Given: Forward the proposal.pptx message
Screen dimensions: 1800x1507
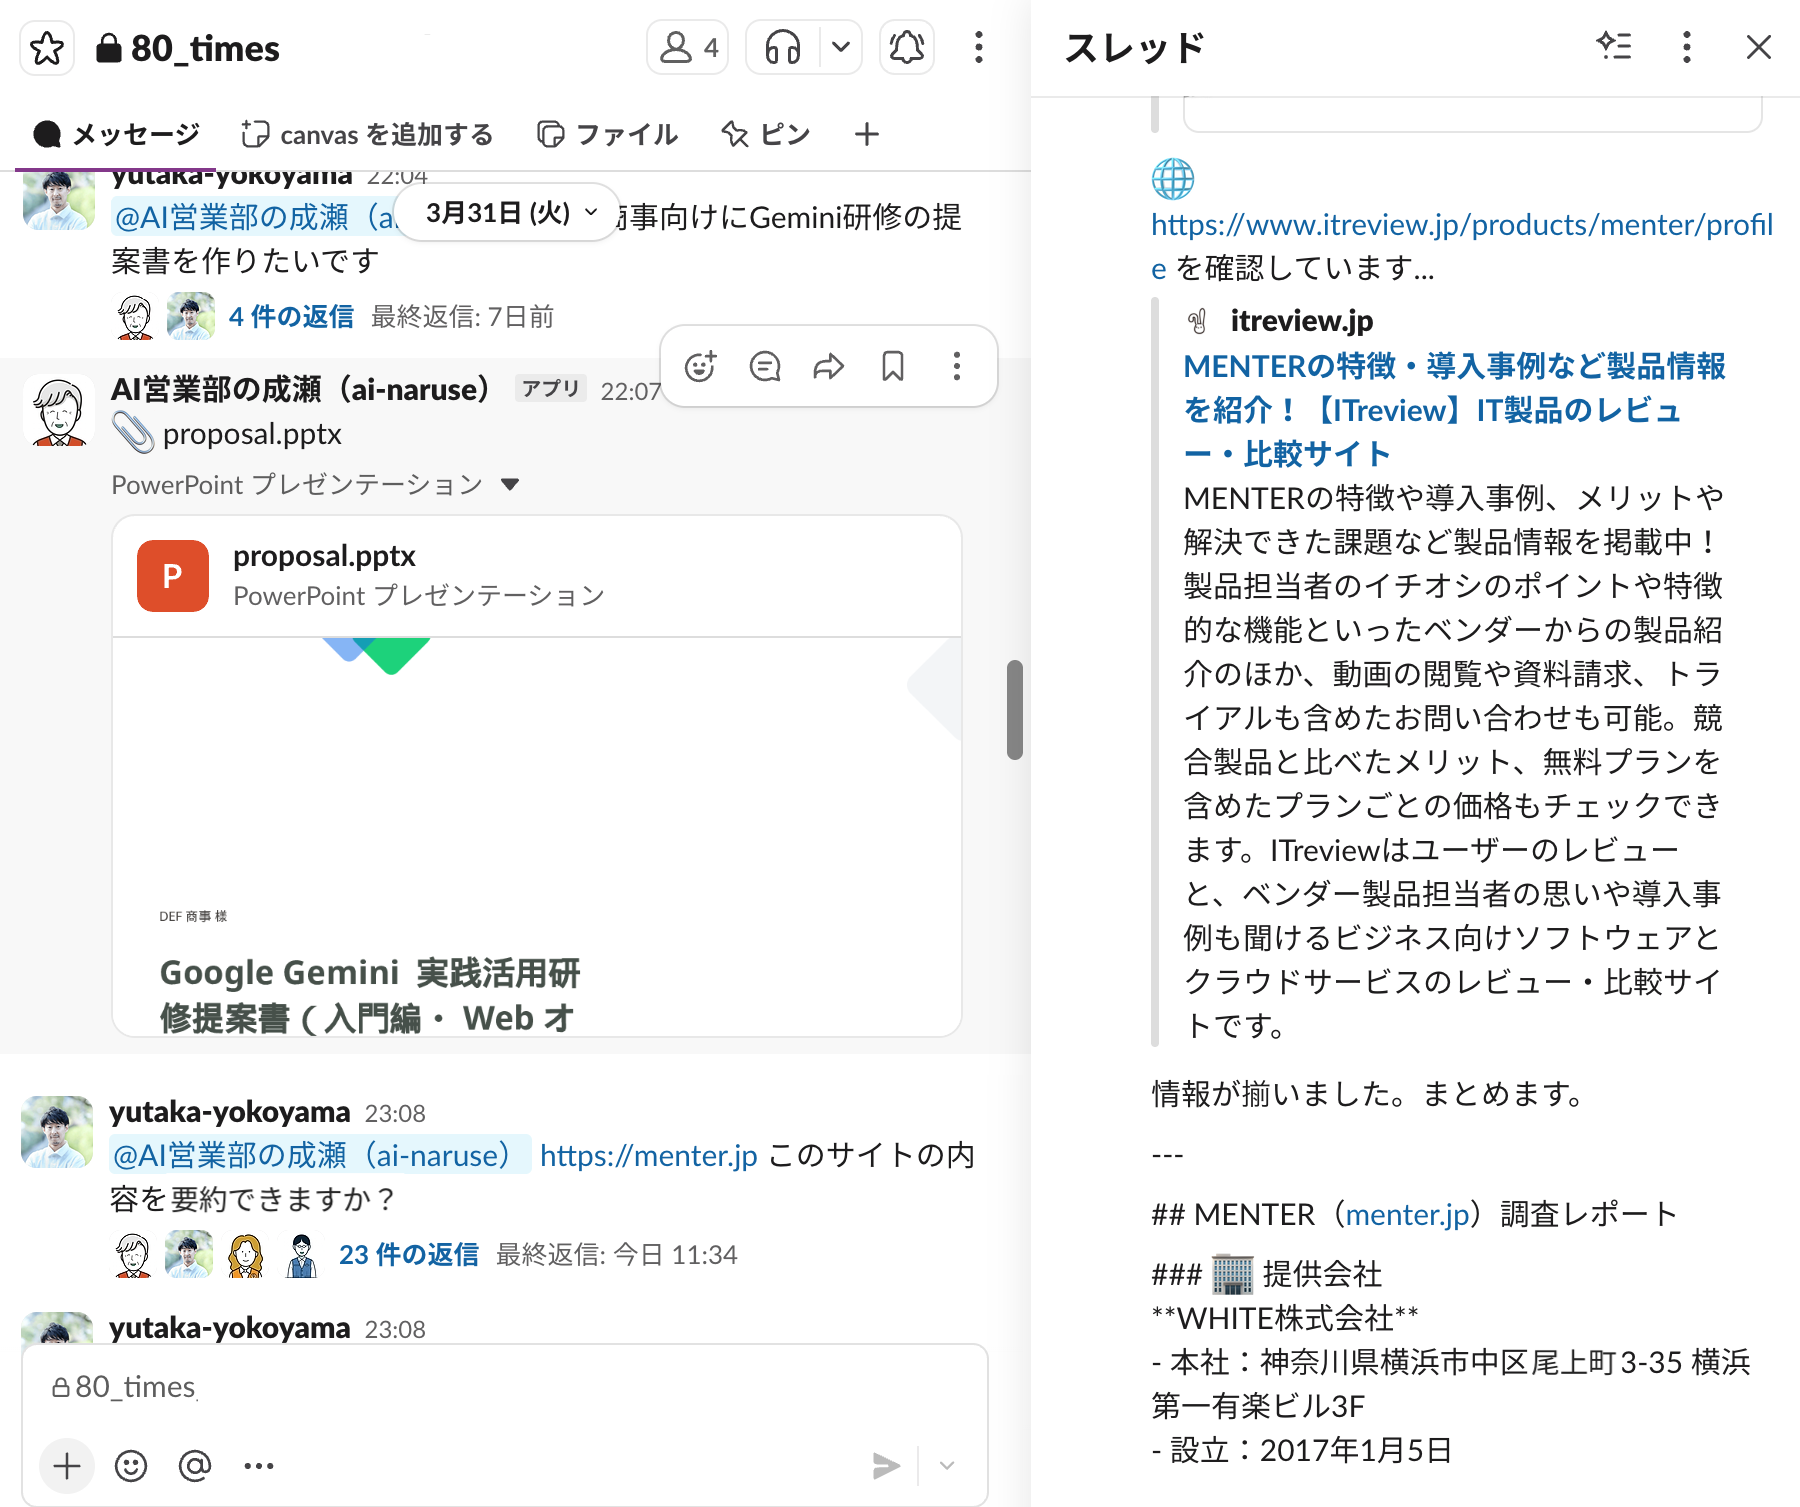Looking at the screenshot, I should 829,367.
